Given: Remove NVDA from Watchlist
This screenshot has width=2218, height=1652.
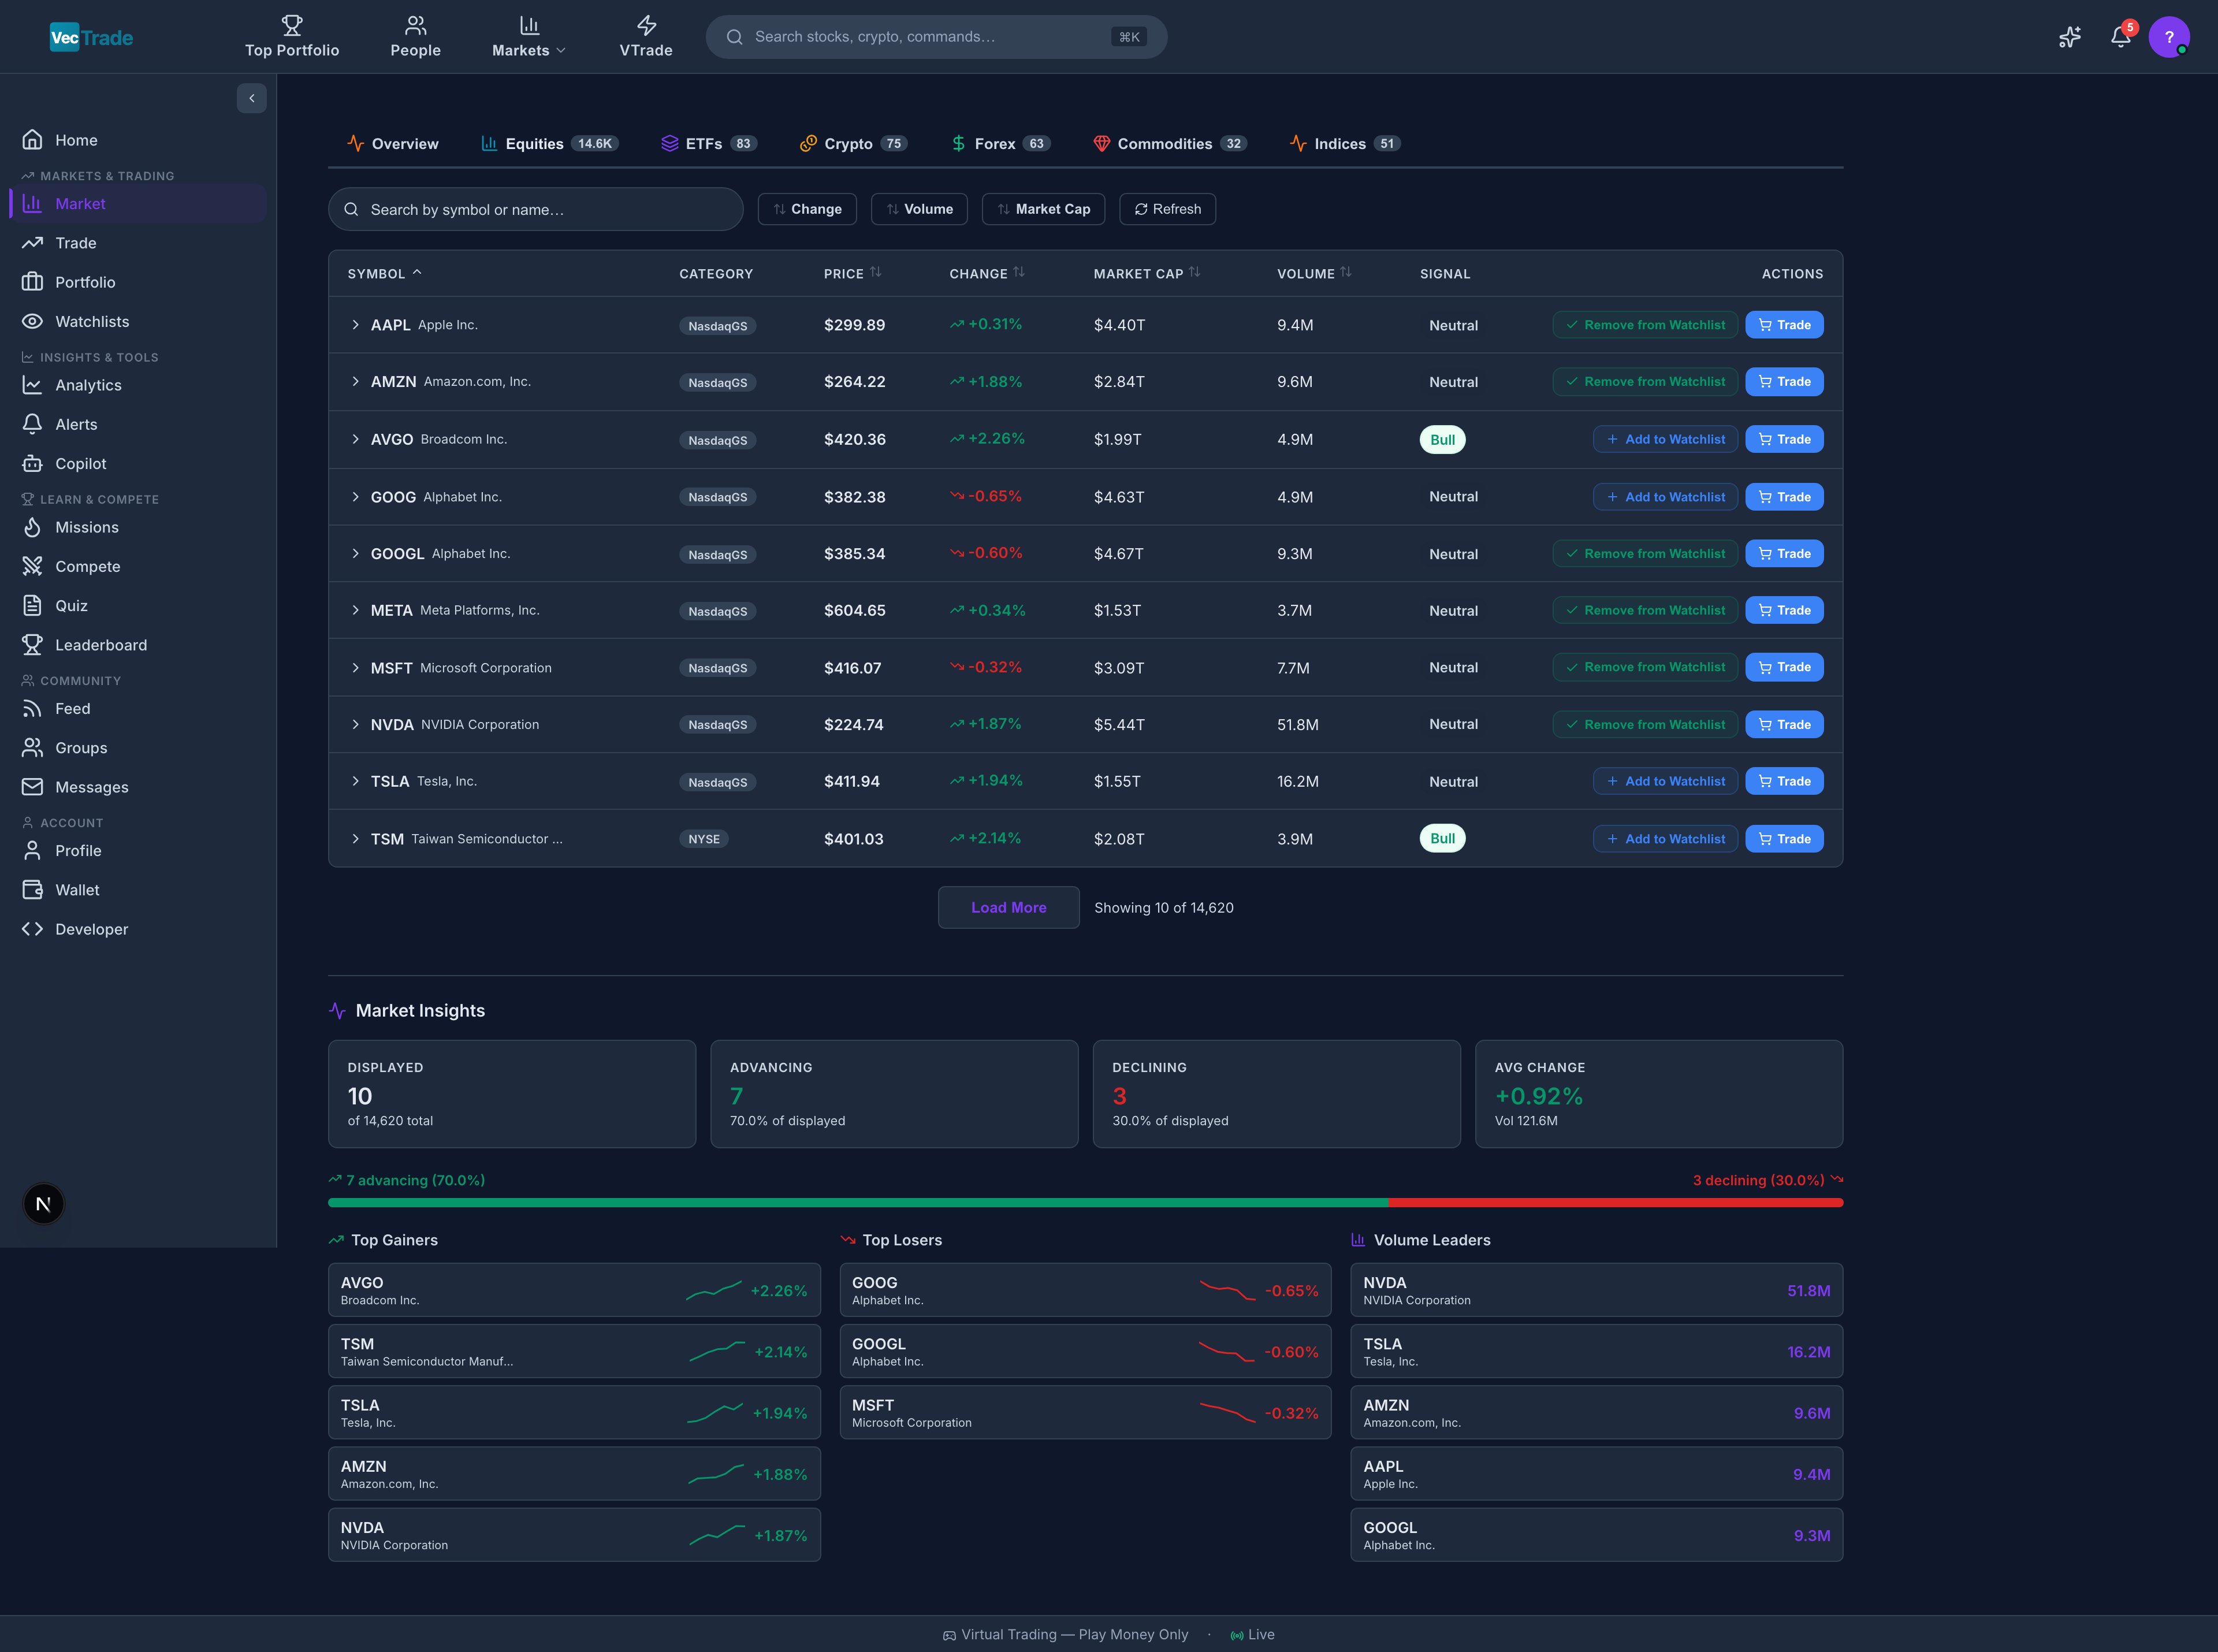Looking at the screenshot, I should click(x=1645, y=725).
